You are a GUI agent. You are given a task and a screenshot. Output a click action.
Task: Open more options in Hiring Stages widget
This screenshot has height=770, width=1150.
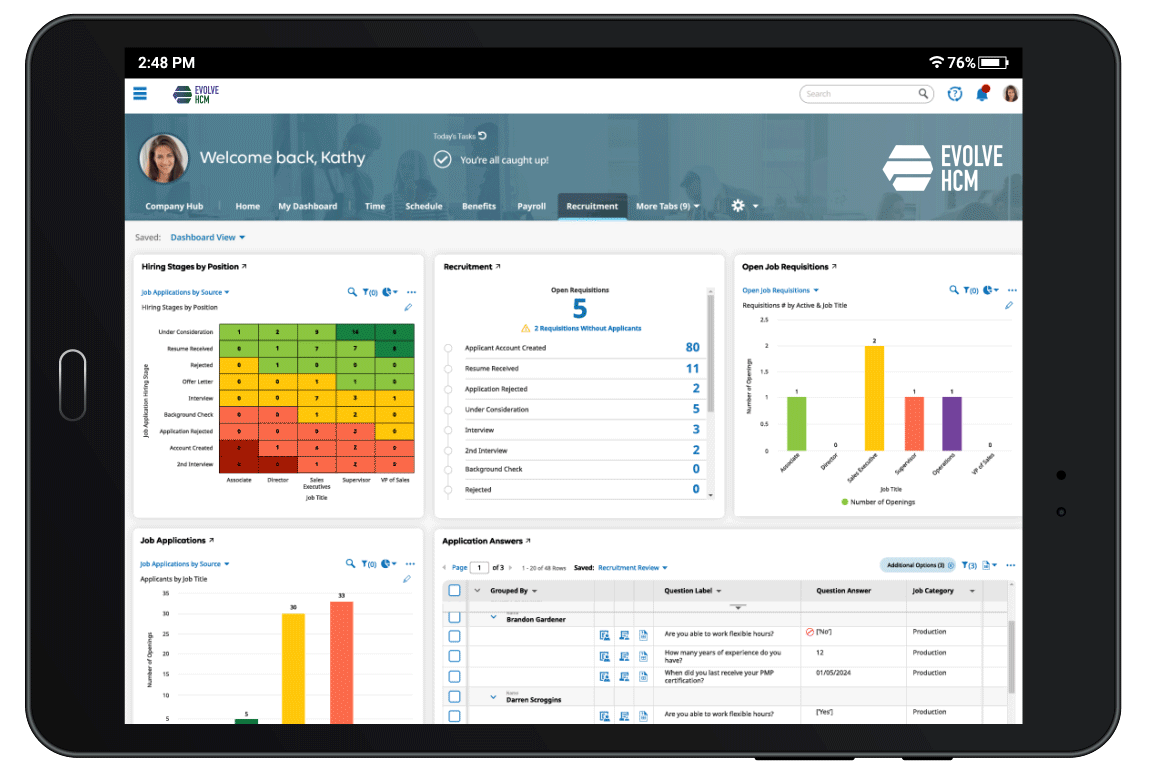click(x=411, y=292)
